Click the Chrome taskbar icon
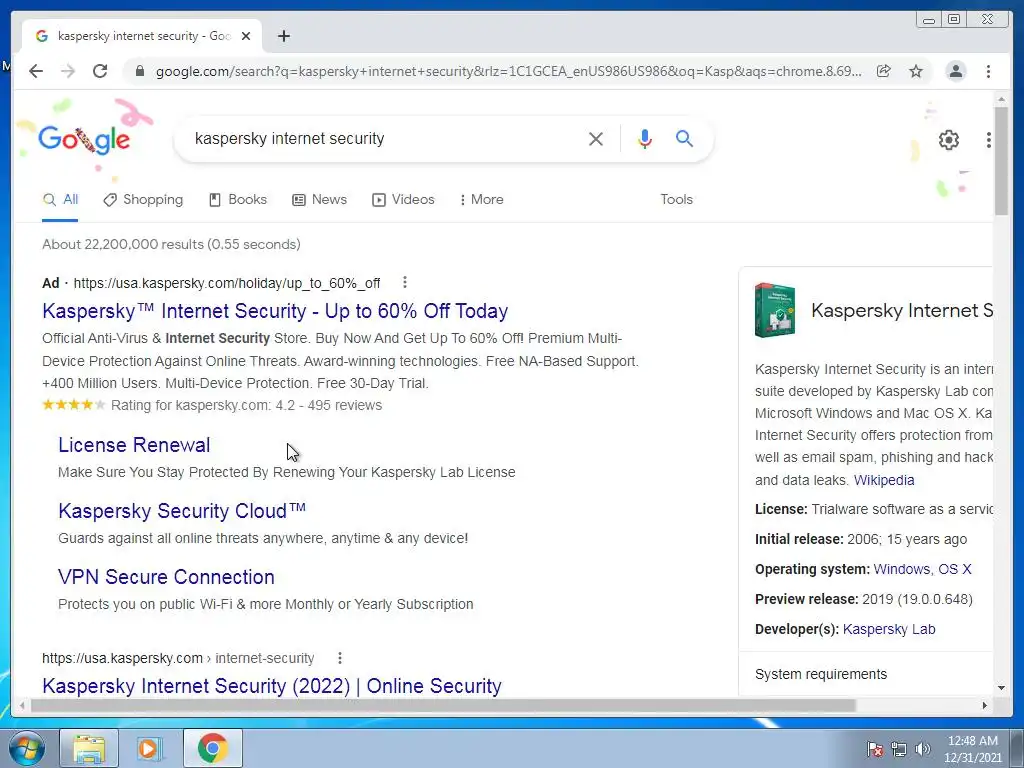The width and height of the screenshot is (1024, 768). click(212, 748)
